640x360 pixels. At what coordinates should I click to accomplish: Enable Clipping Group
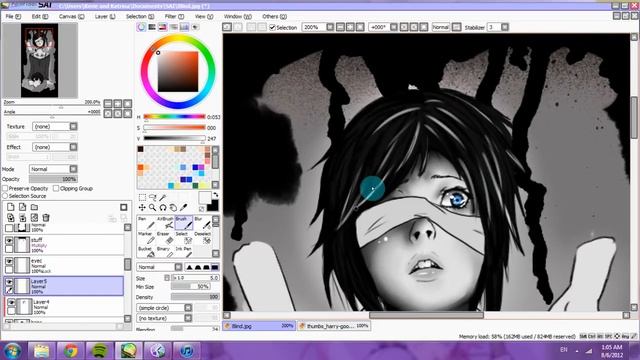(56, 188)
